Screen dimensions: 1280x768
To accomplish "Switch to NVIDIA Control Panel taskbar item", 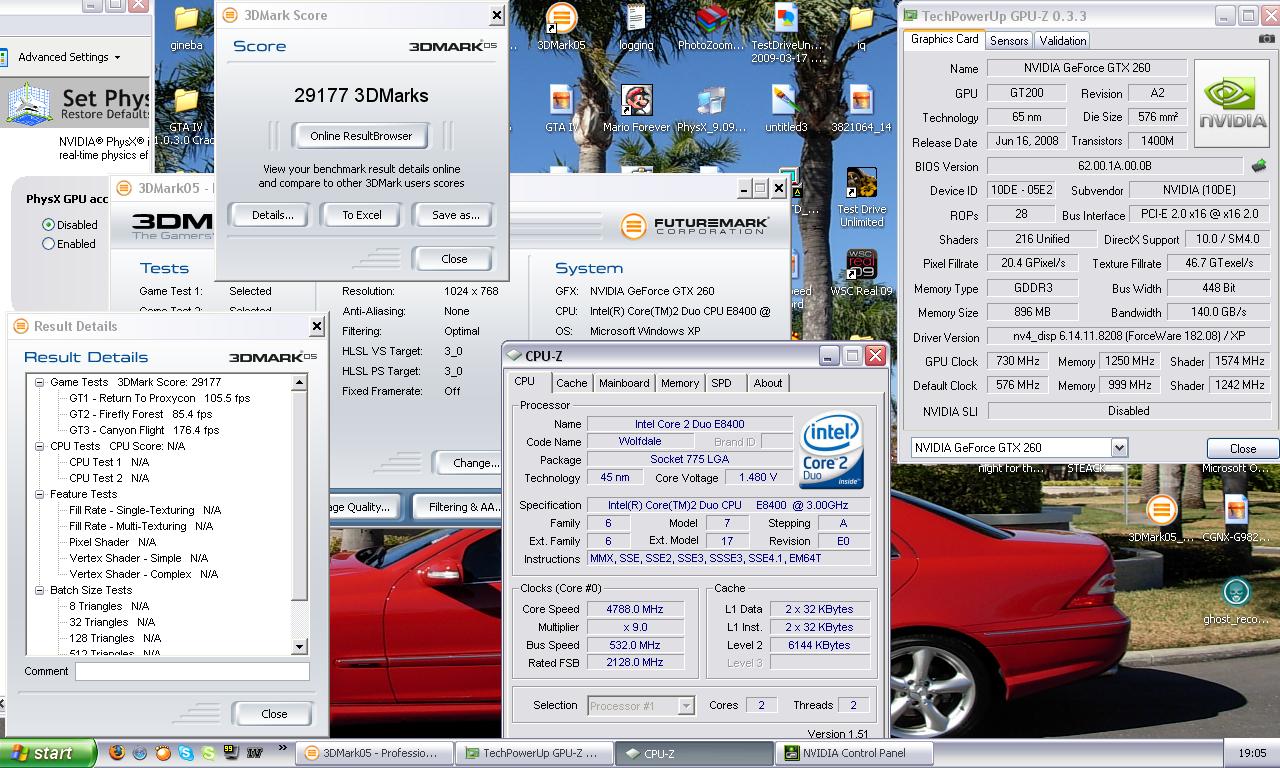I will (852, 753).
